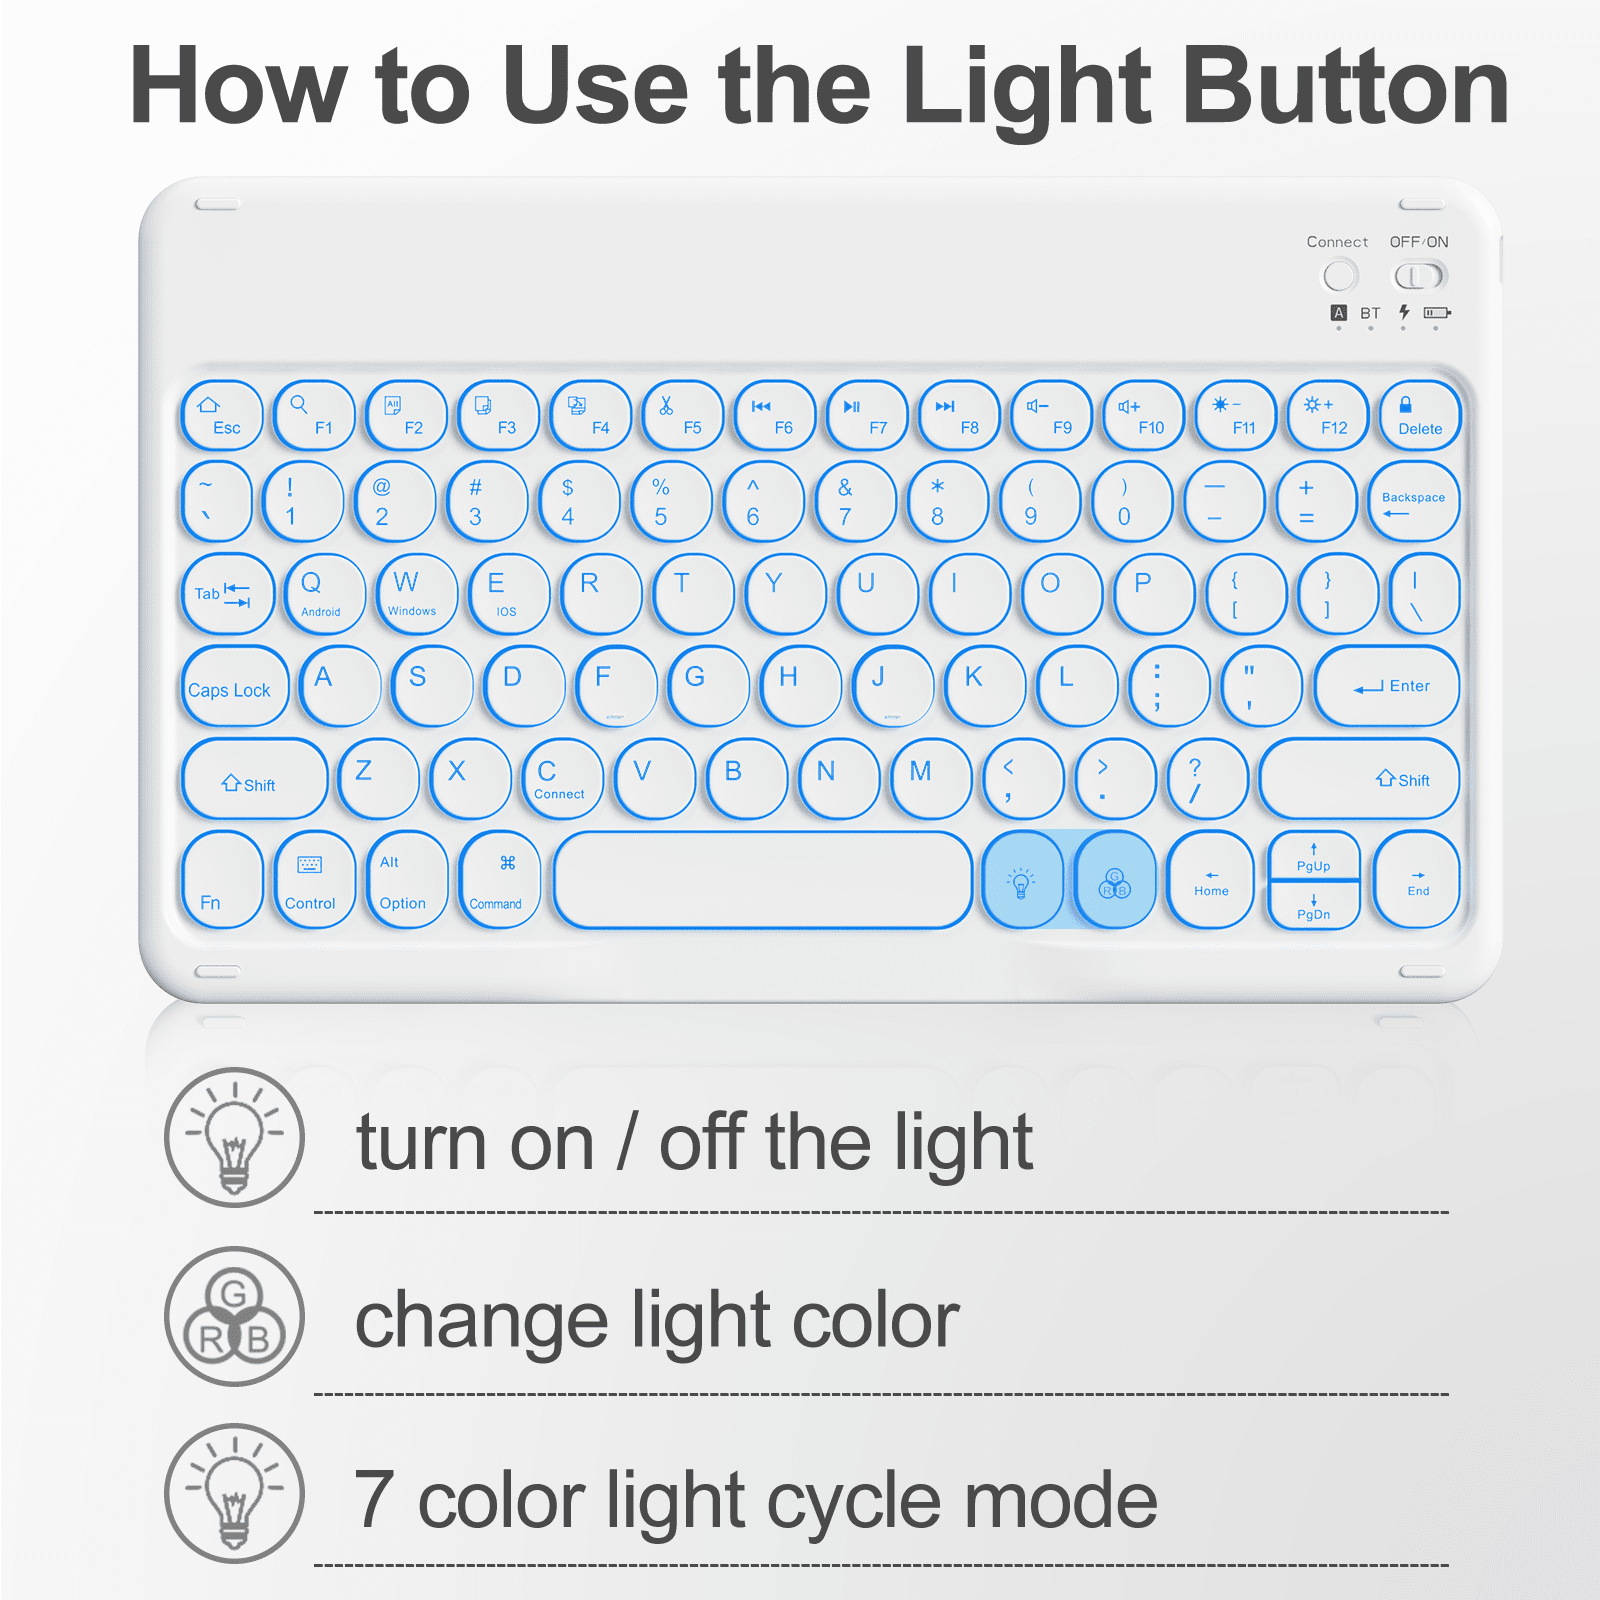Click the F1 search key
Screen dimensions: 1600x1600
click(314, 415)
